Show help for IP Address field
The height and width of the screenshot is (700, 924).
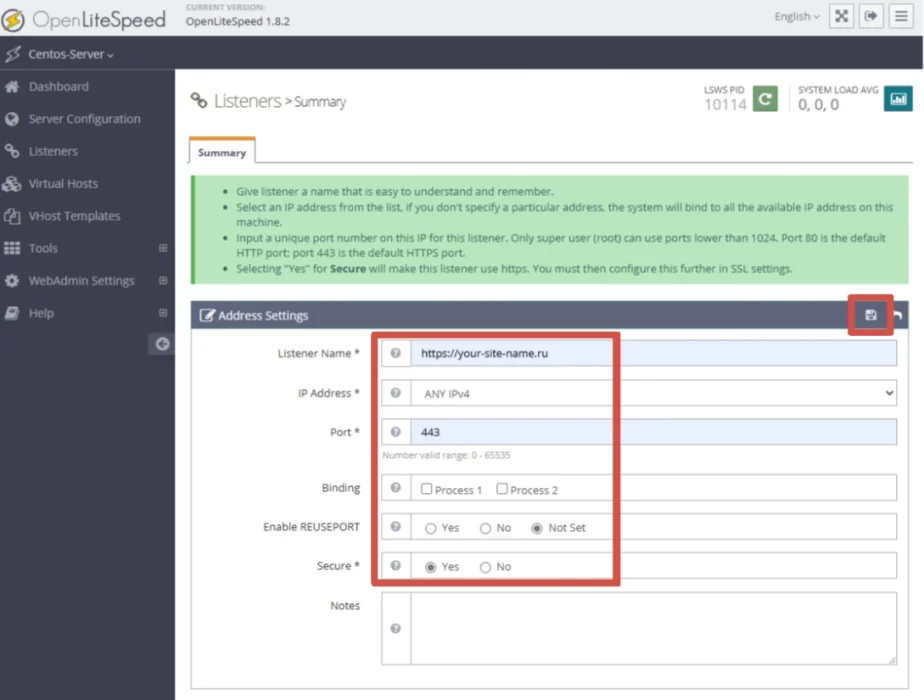point(395,393)
